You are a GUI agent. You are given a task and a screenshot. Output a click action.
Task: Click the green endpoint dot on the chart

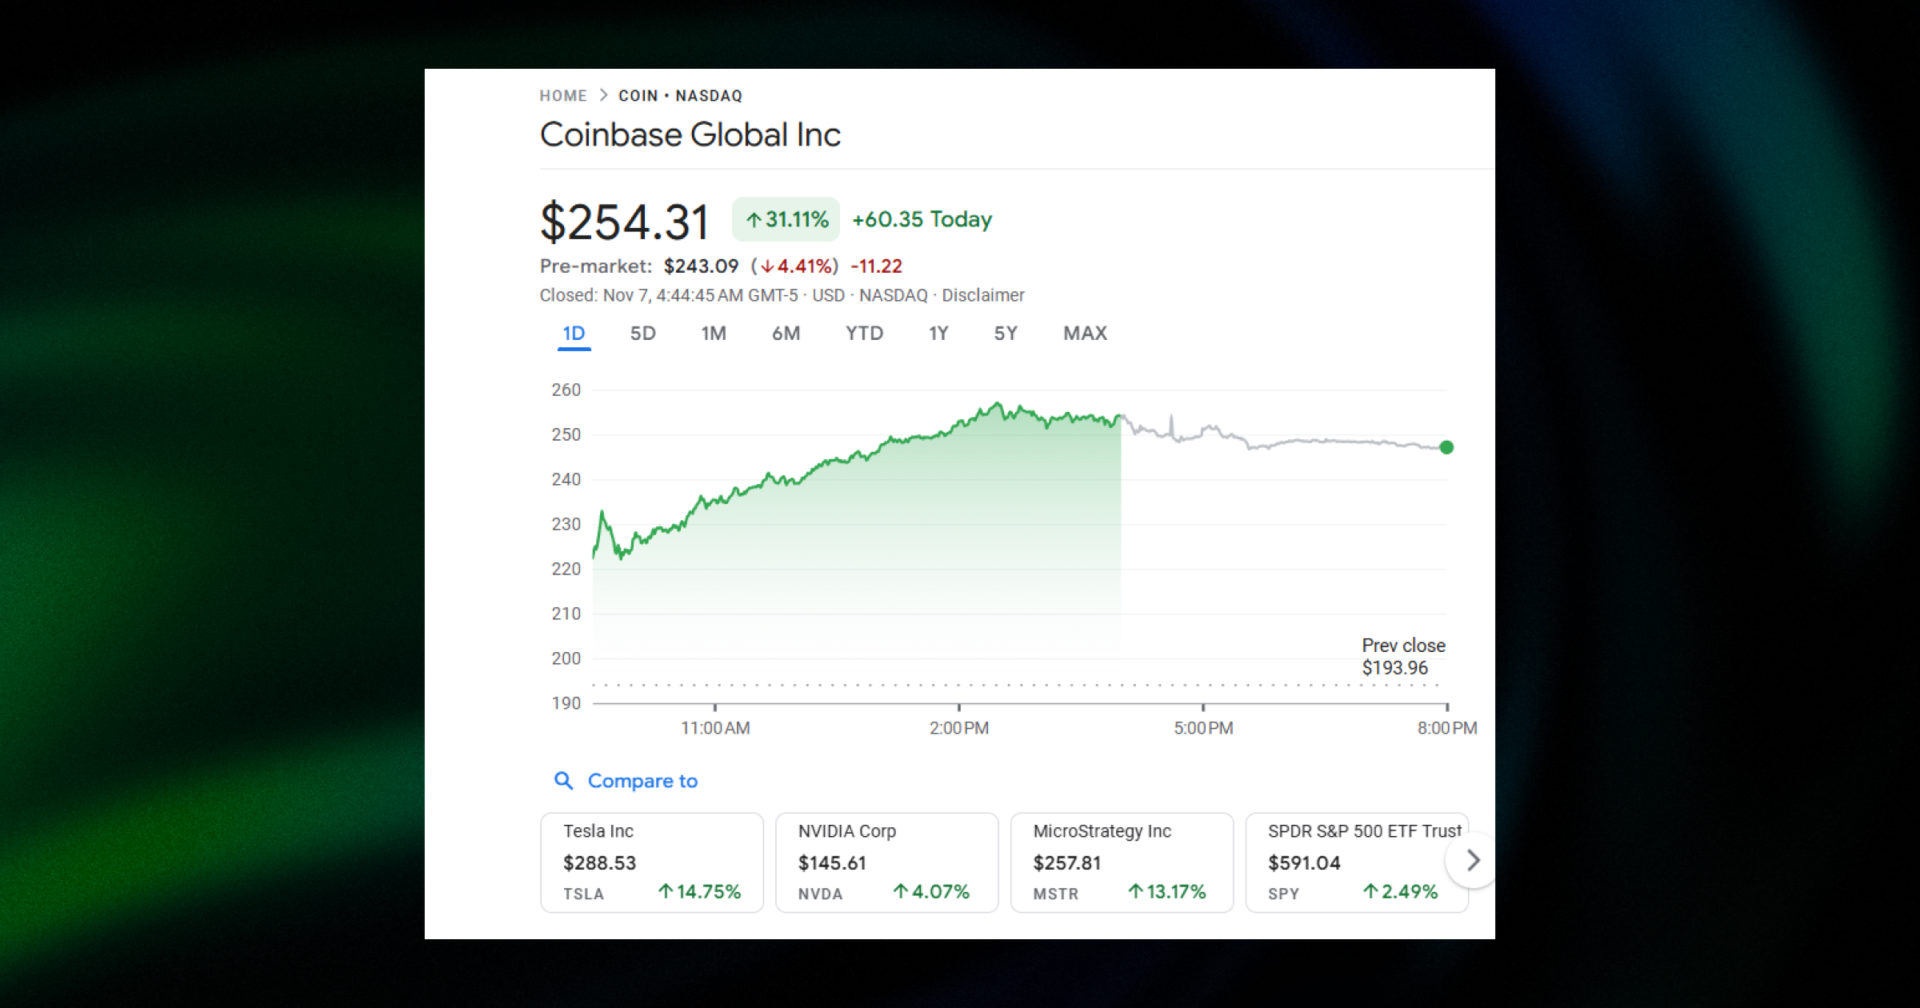click(x=1447, y=447)
